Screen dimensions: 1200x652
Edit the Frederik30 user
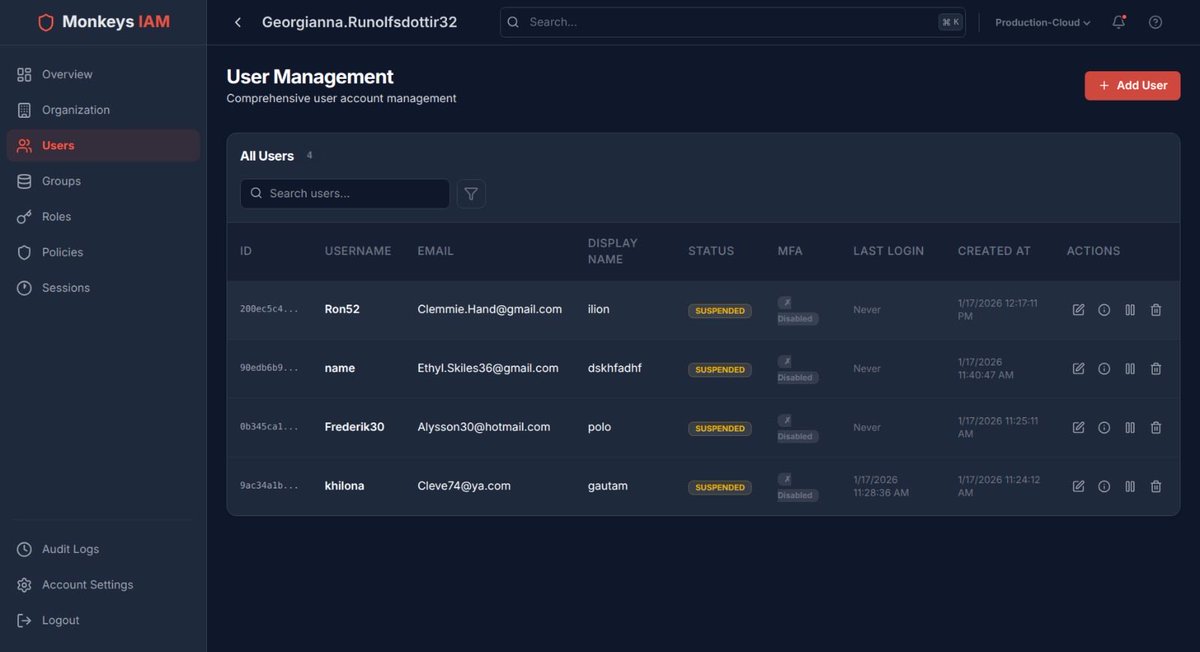pyautogui.click(x=1078, y=428)
